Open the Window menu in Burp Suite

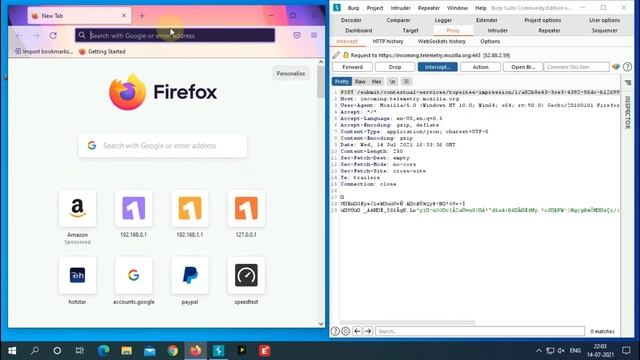click(457, 8)
